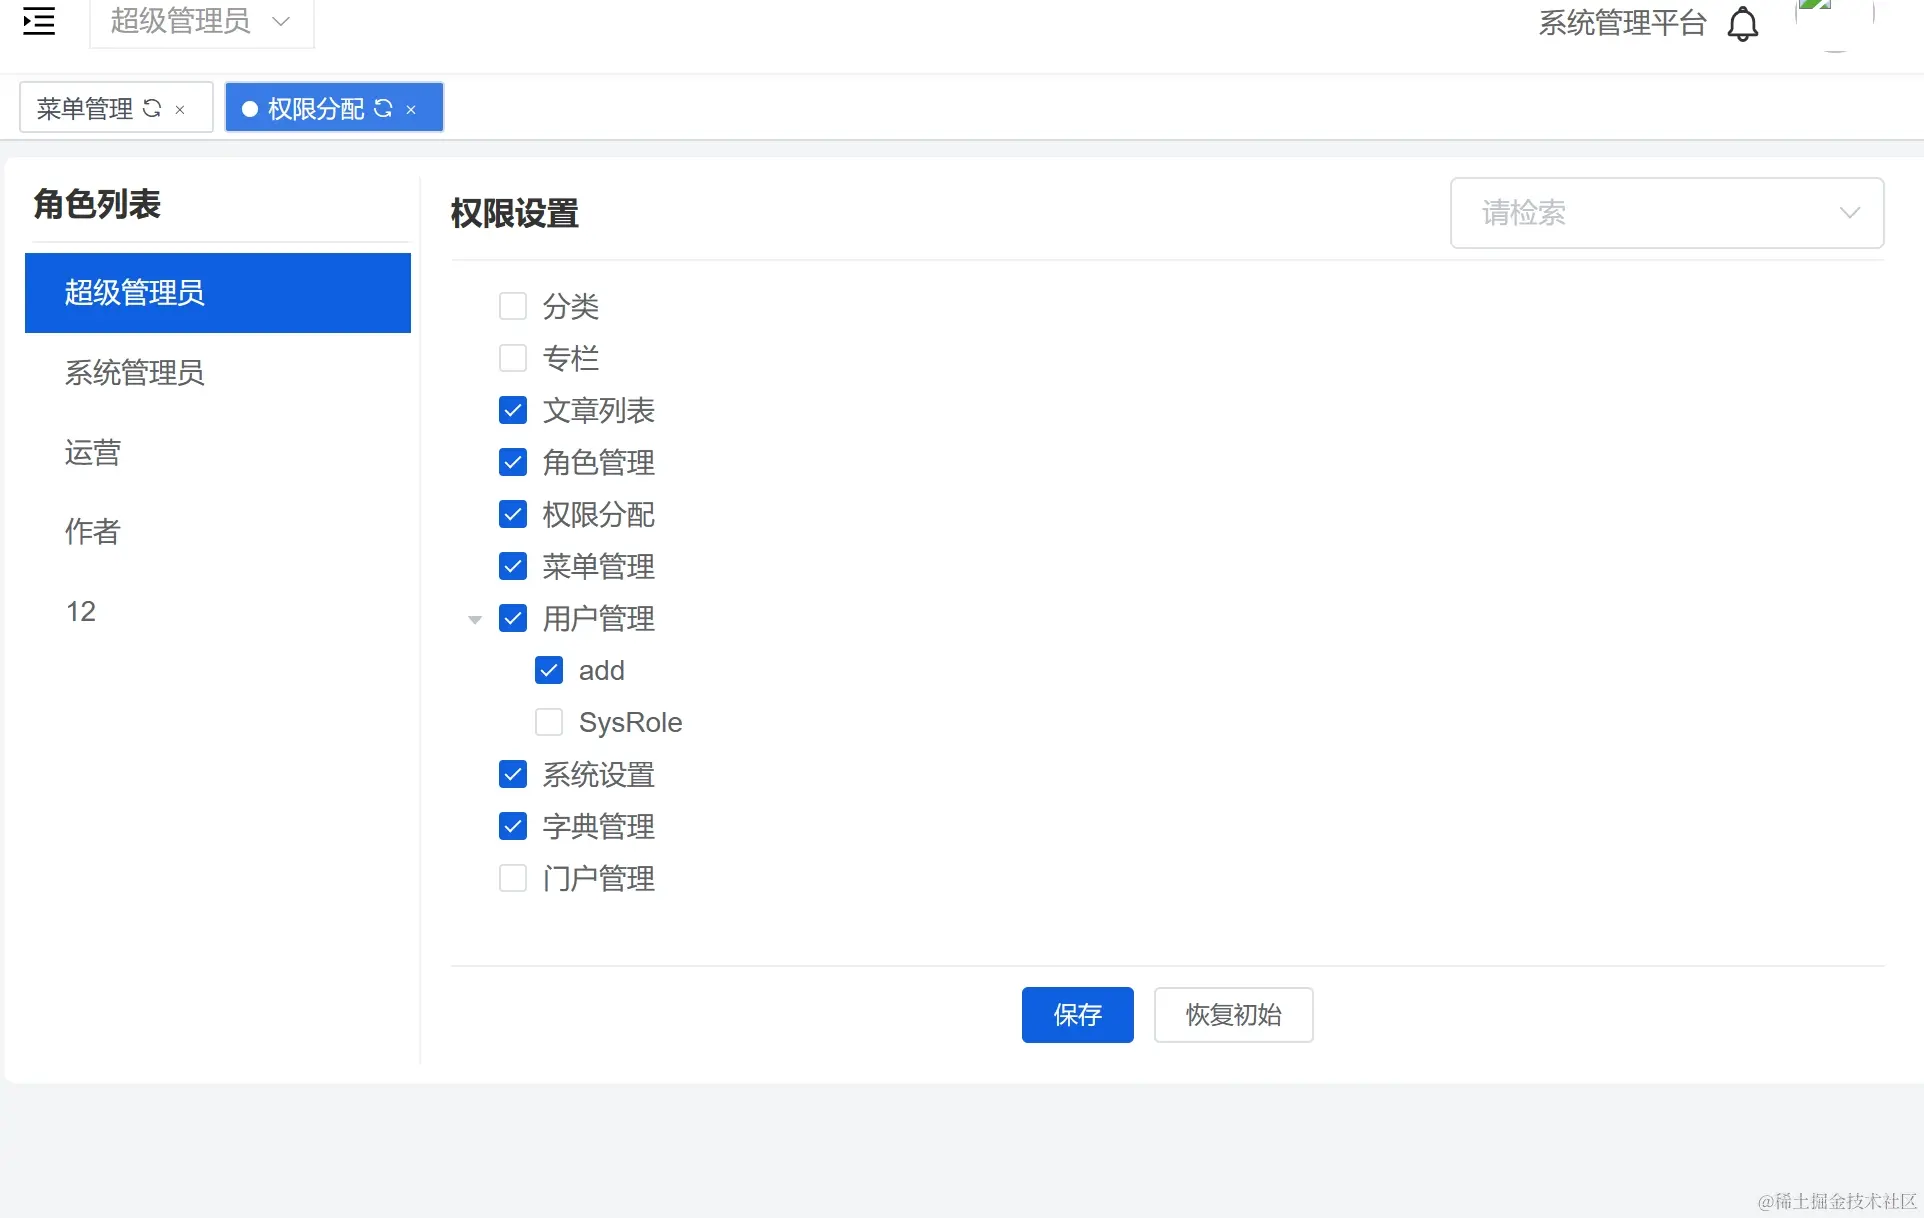The height and width of the screenshot is (1218, 1924).
Task: Click the 恢复初始 reset button
Action: pyautogui.click(x=1233, y=1015)
